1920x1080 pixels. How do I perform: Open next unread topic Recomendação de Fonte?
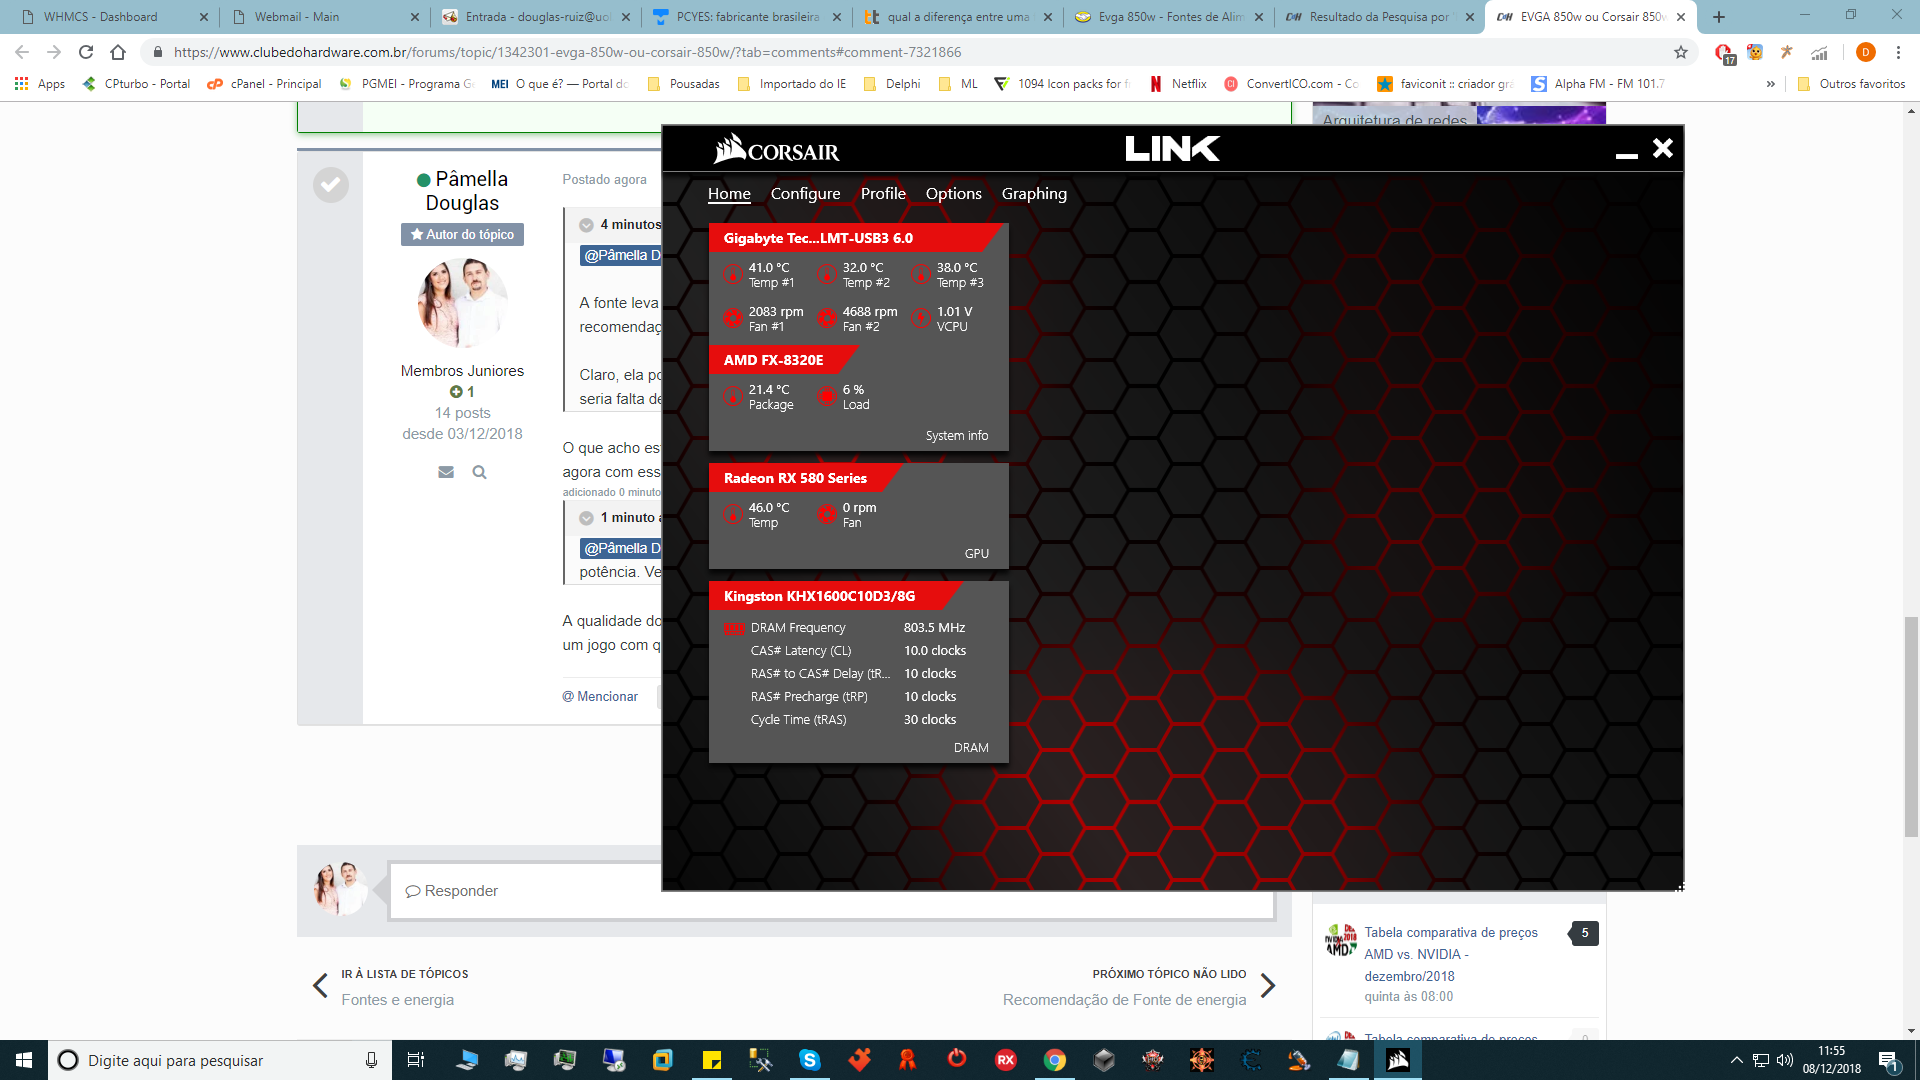1124,1000
